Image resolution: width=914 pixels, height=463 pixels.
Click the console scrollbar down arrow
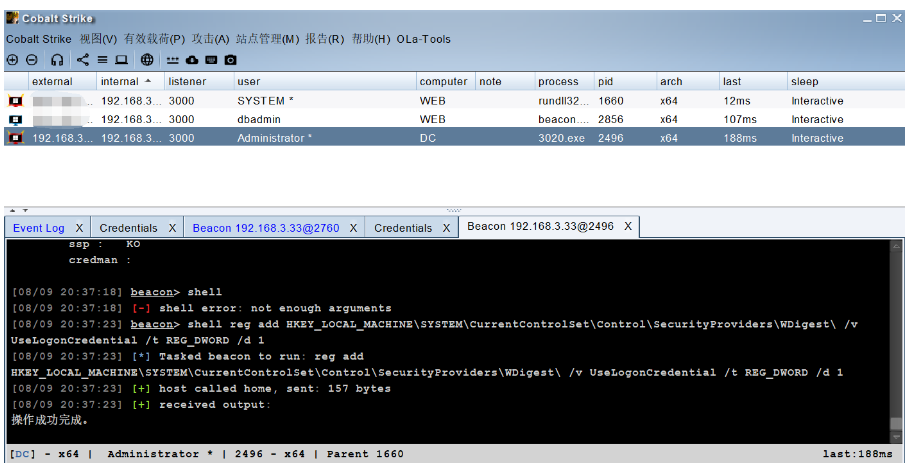click(x=897, y=437)
